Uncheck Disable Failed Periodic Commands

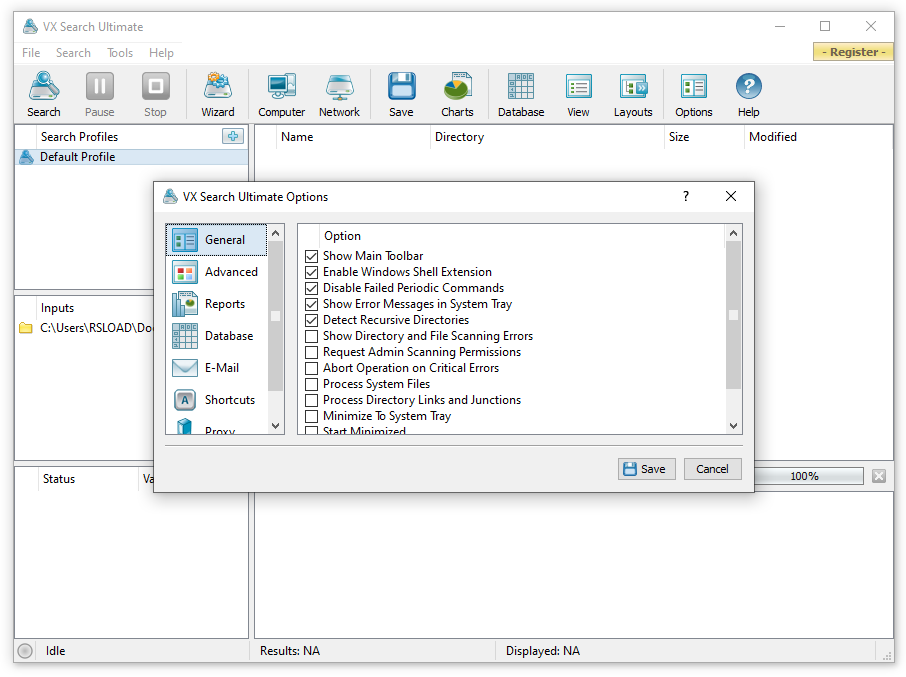coord(311,288)
